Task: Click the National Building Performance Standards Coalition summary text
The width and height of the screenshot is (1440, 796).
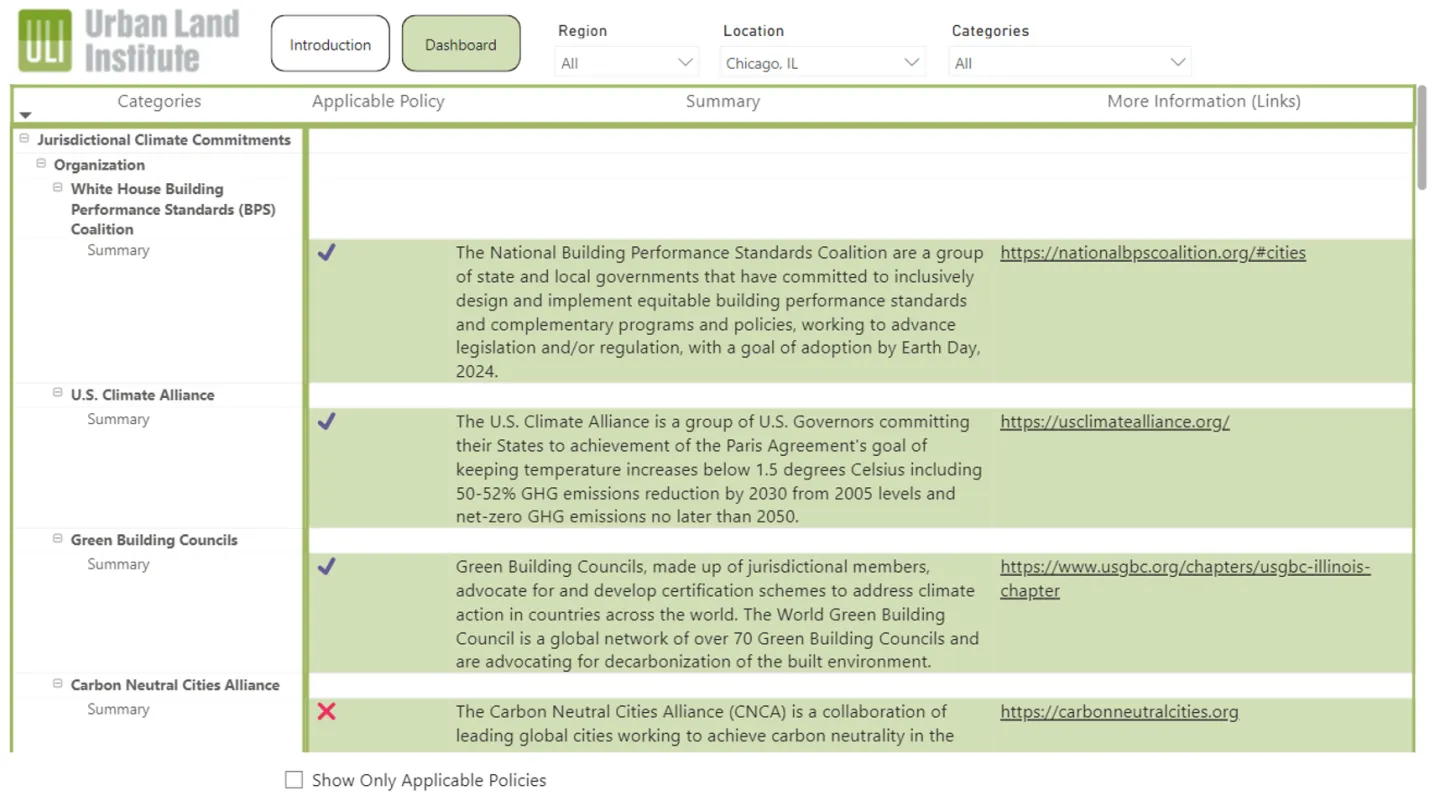Action: coord(720,312)
